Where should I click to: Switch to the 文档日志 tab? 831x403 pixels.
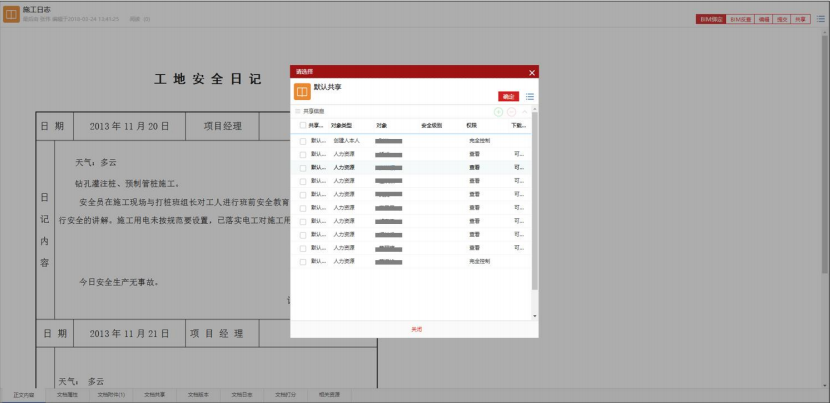pos(242,395)
